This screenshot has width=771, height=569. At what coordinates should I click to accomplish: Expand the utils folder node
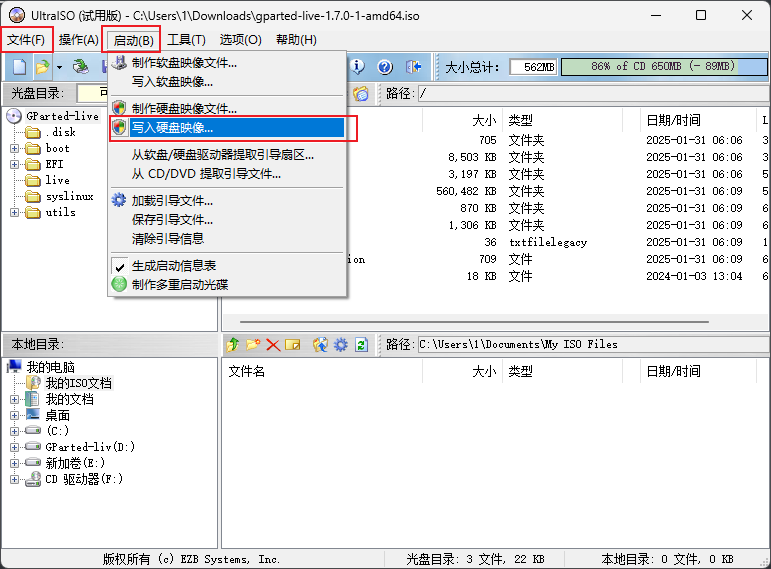[14, 212]
